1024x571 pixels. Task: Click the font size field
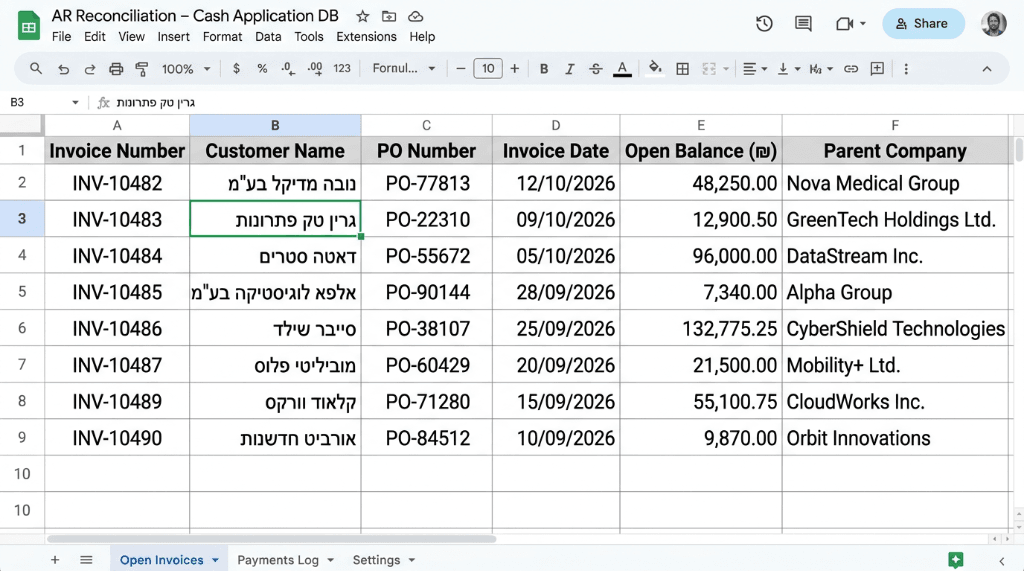(488, 69)
